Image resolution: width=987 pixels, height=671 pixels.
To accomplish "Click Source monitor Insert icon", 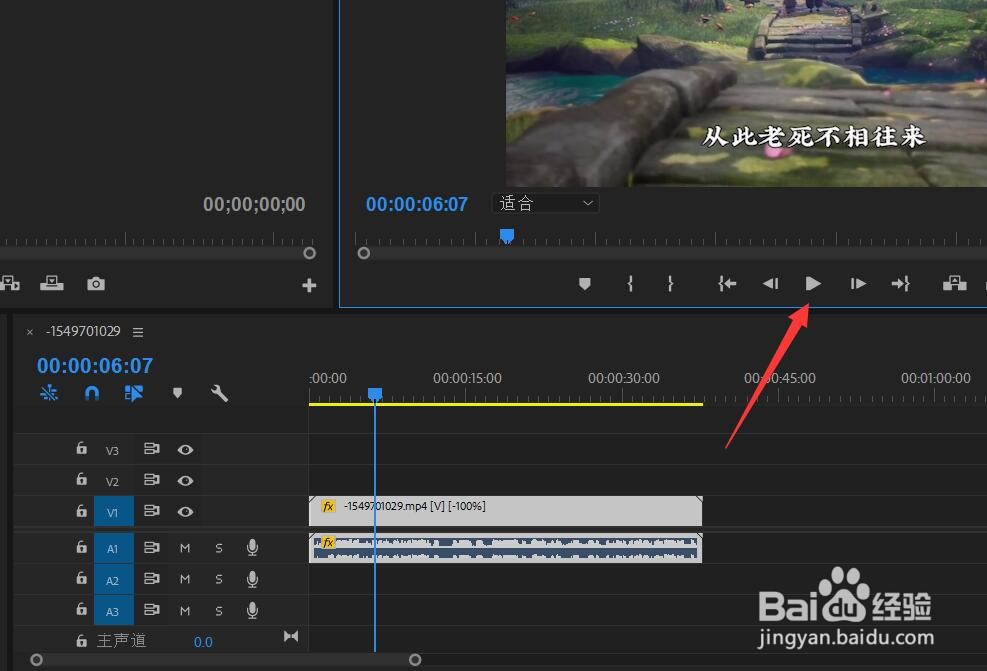I will tap(9, 283).
